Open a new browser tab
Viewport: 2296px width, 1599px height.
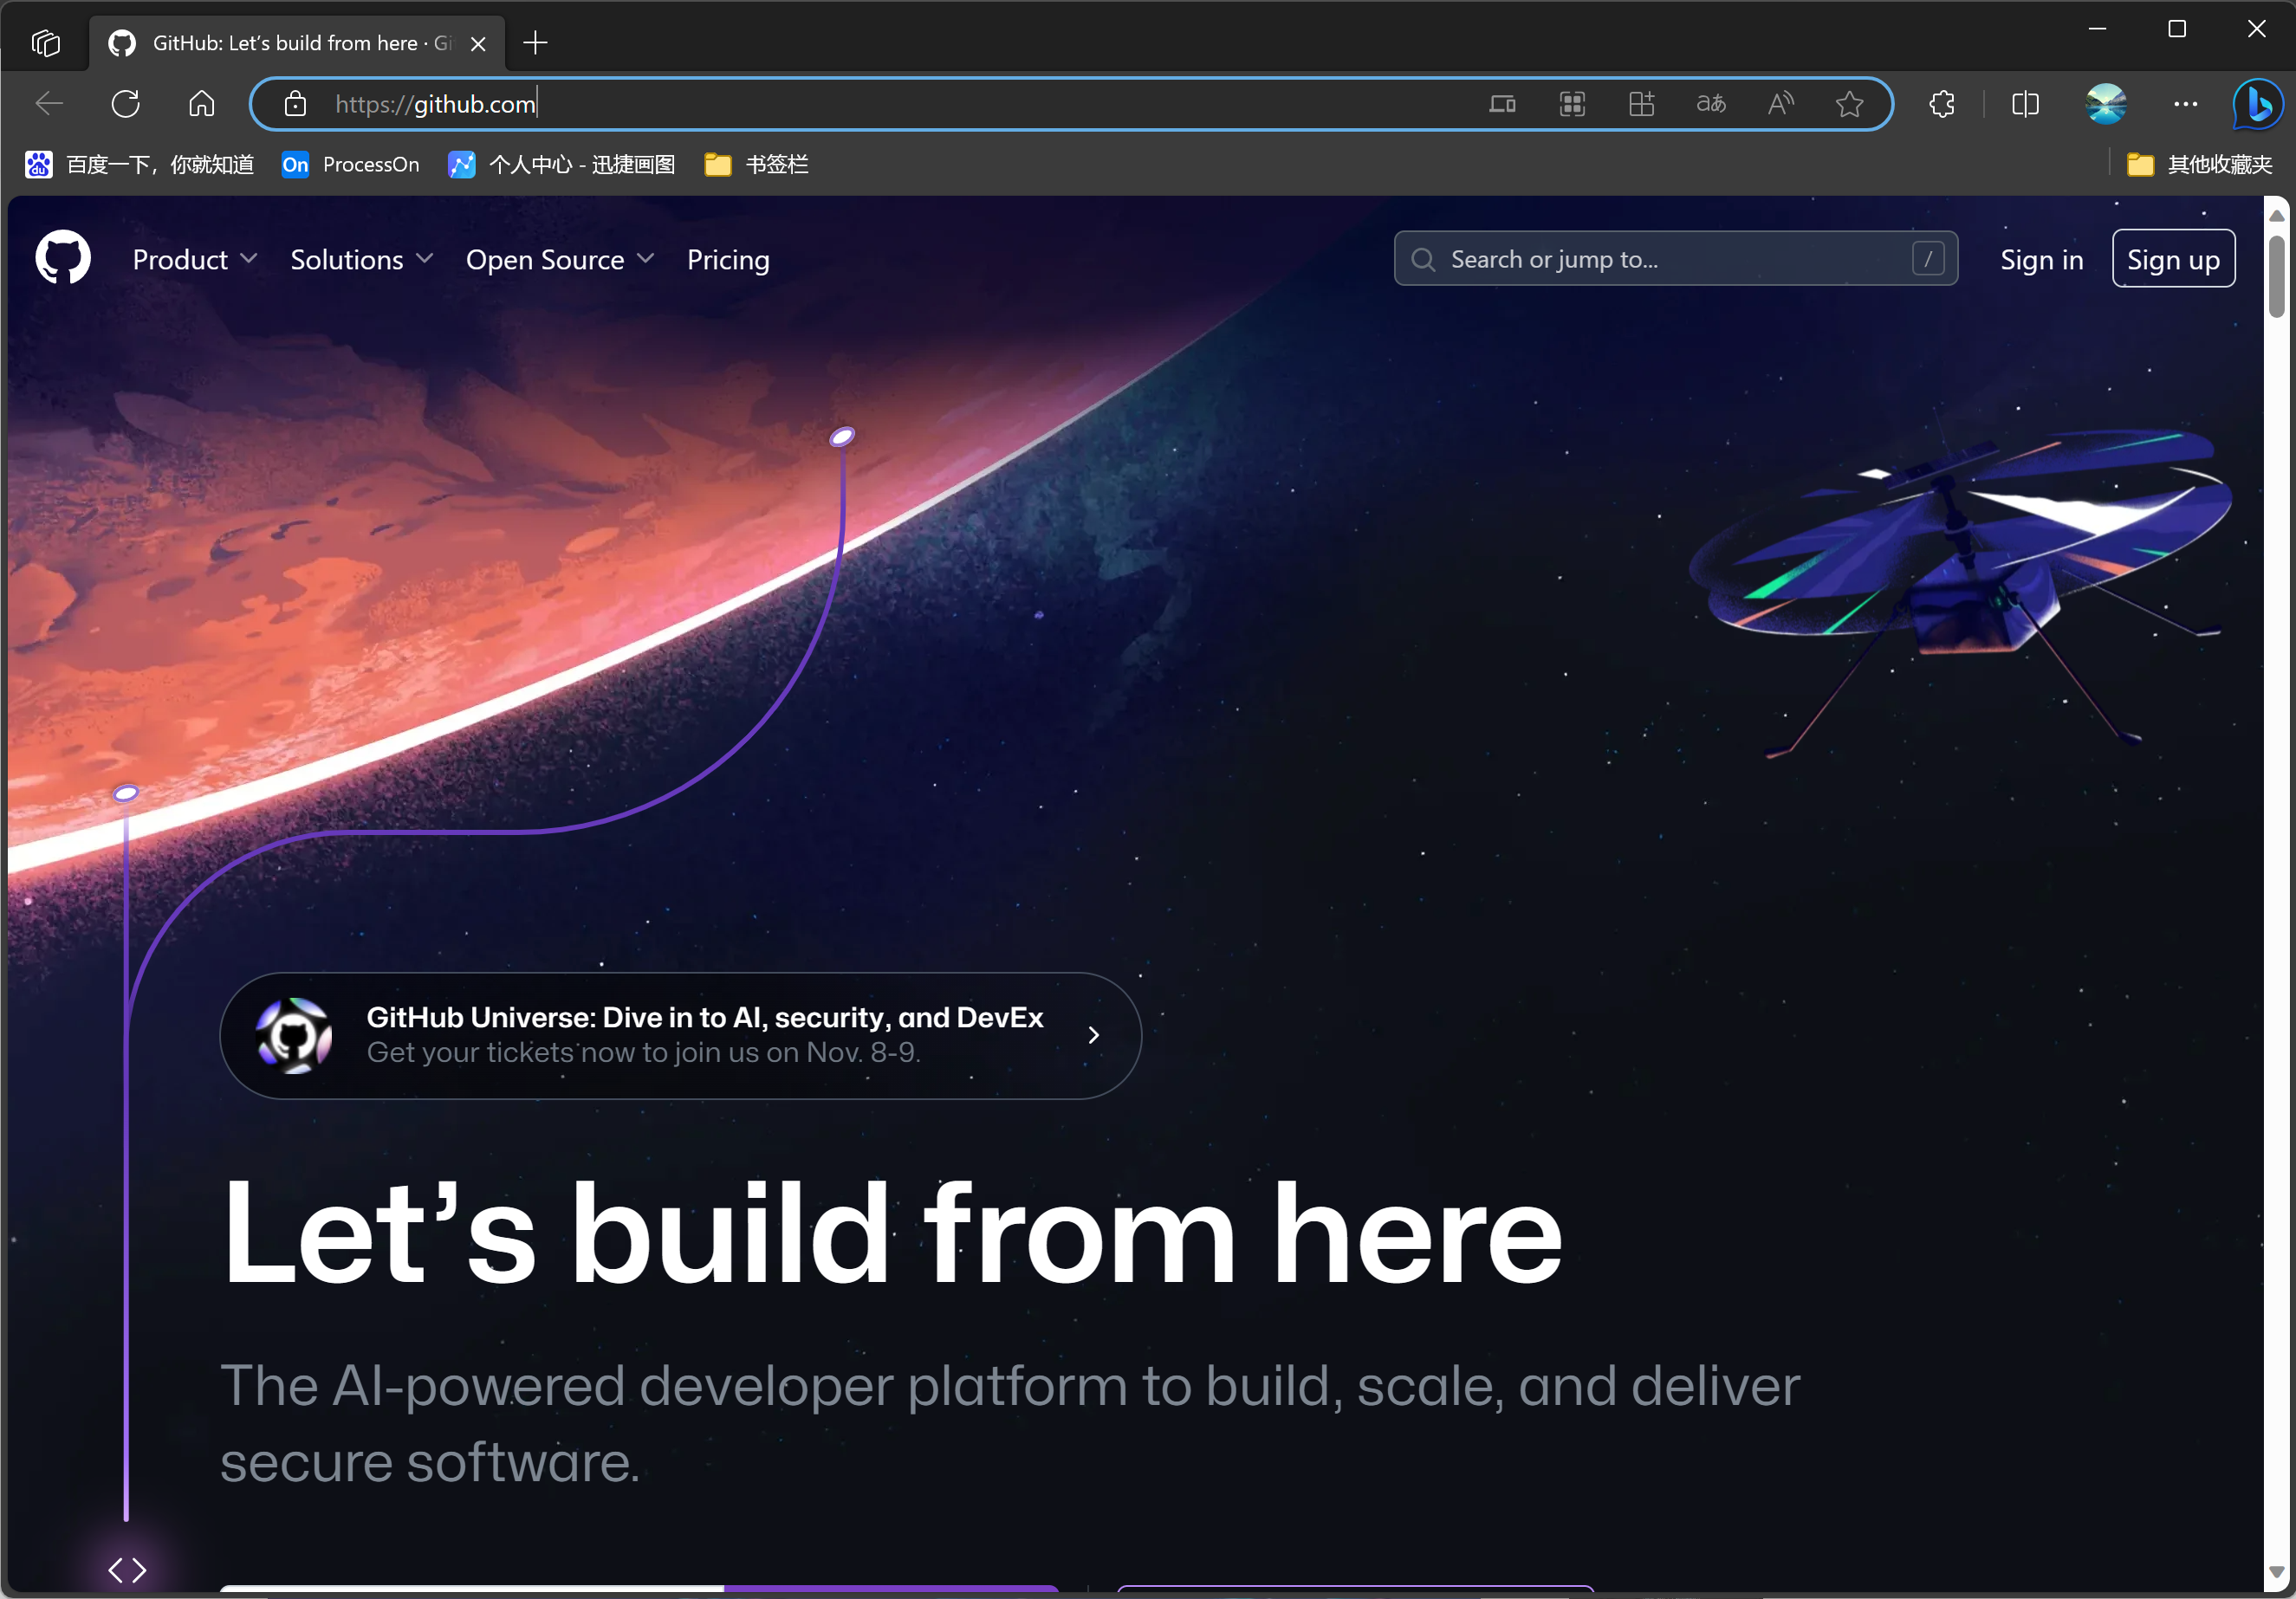[536, 43]
